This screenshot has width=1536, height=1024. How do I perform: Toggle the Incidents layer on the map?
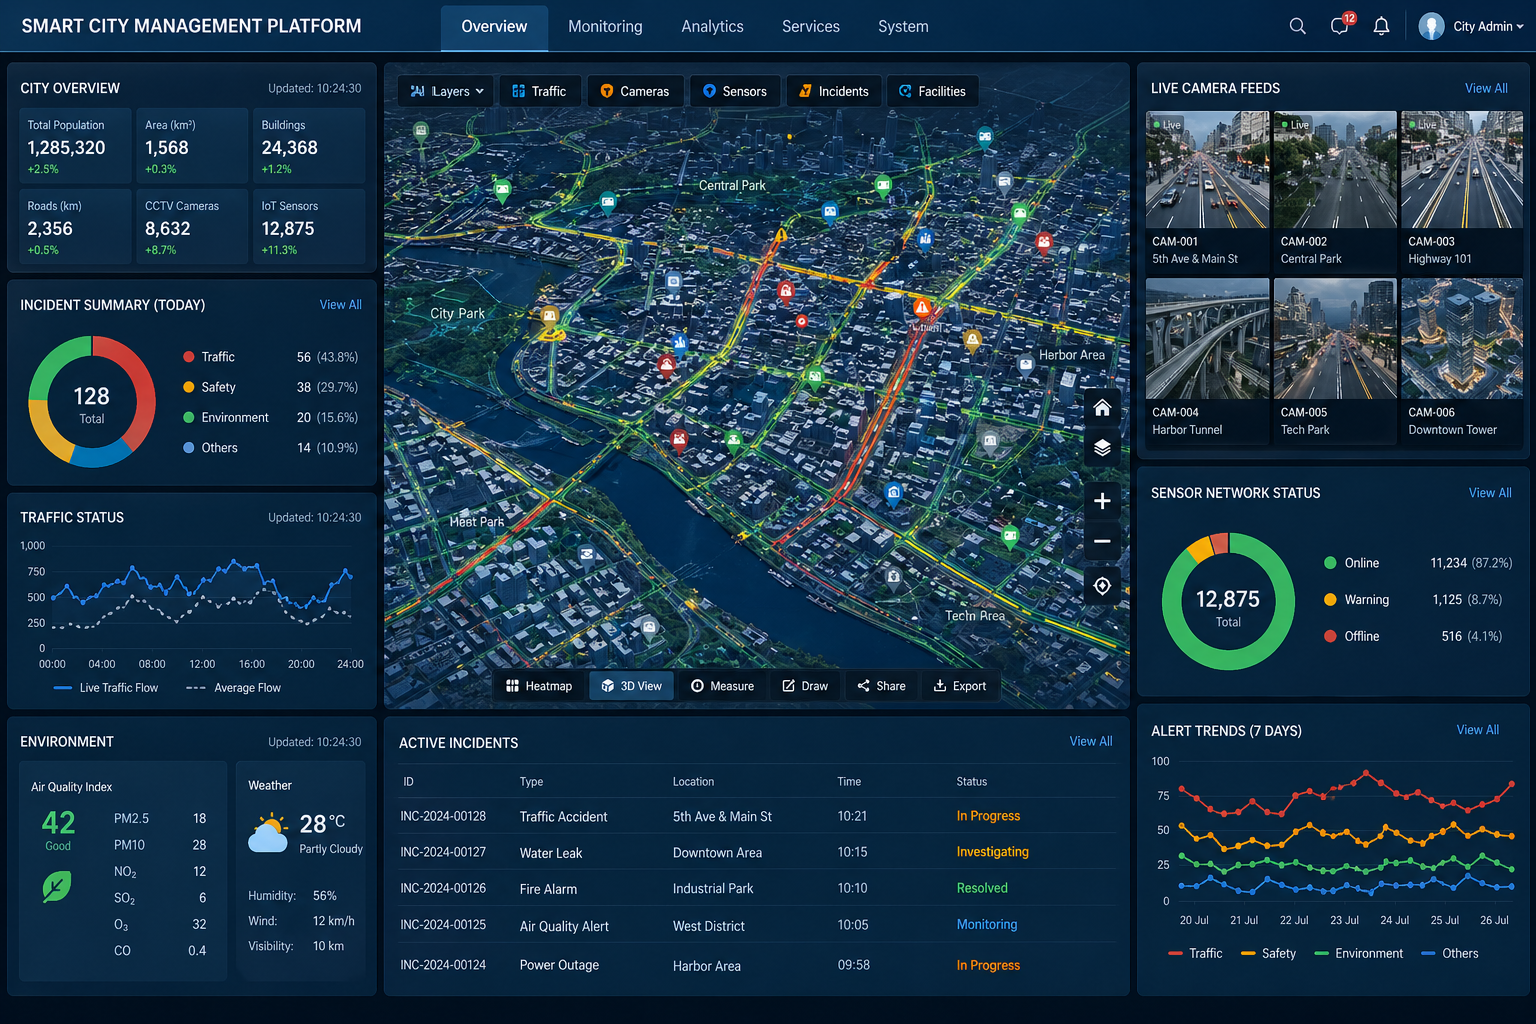tap(833, 90)
